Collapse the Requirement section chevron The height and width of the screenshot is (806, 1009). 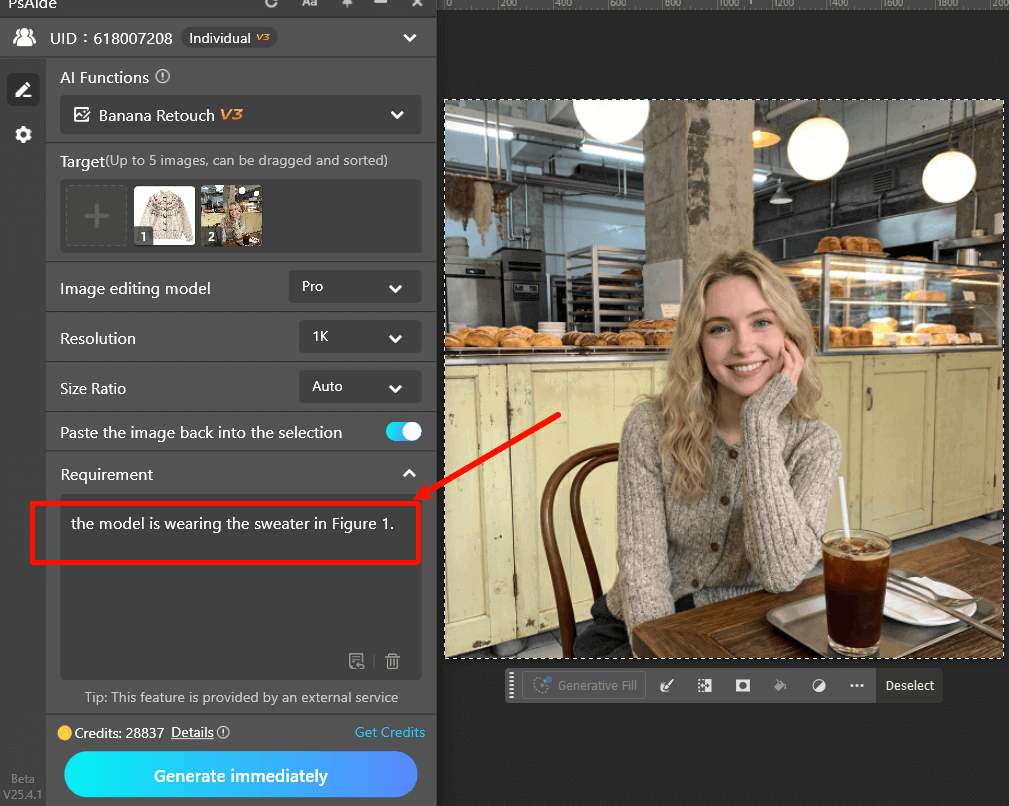[408, 474]
